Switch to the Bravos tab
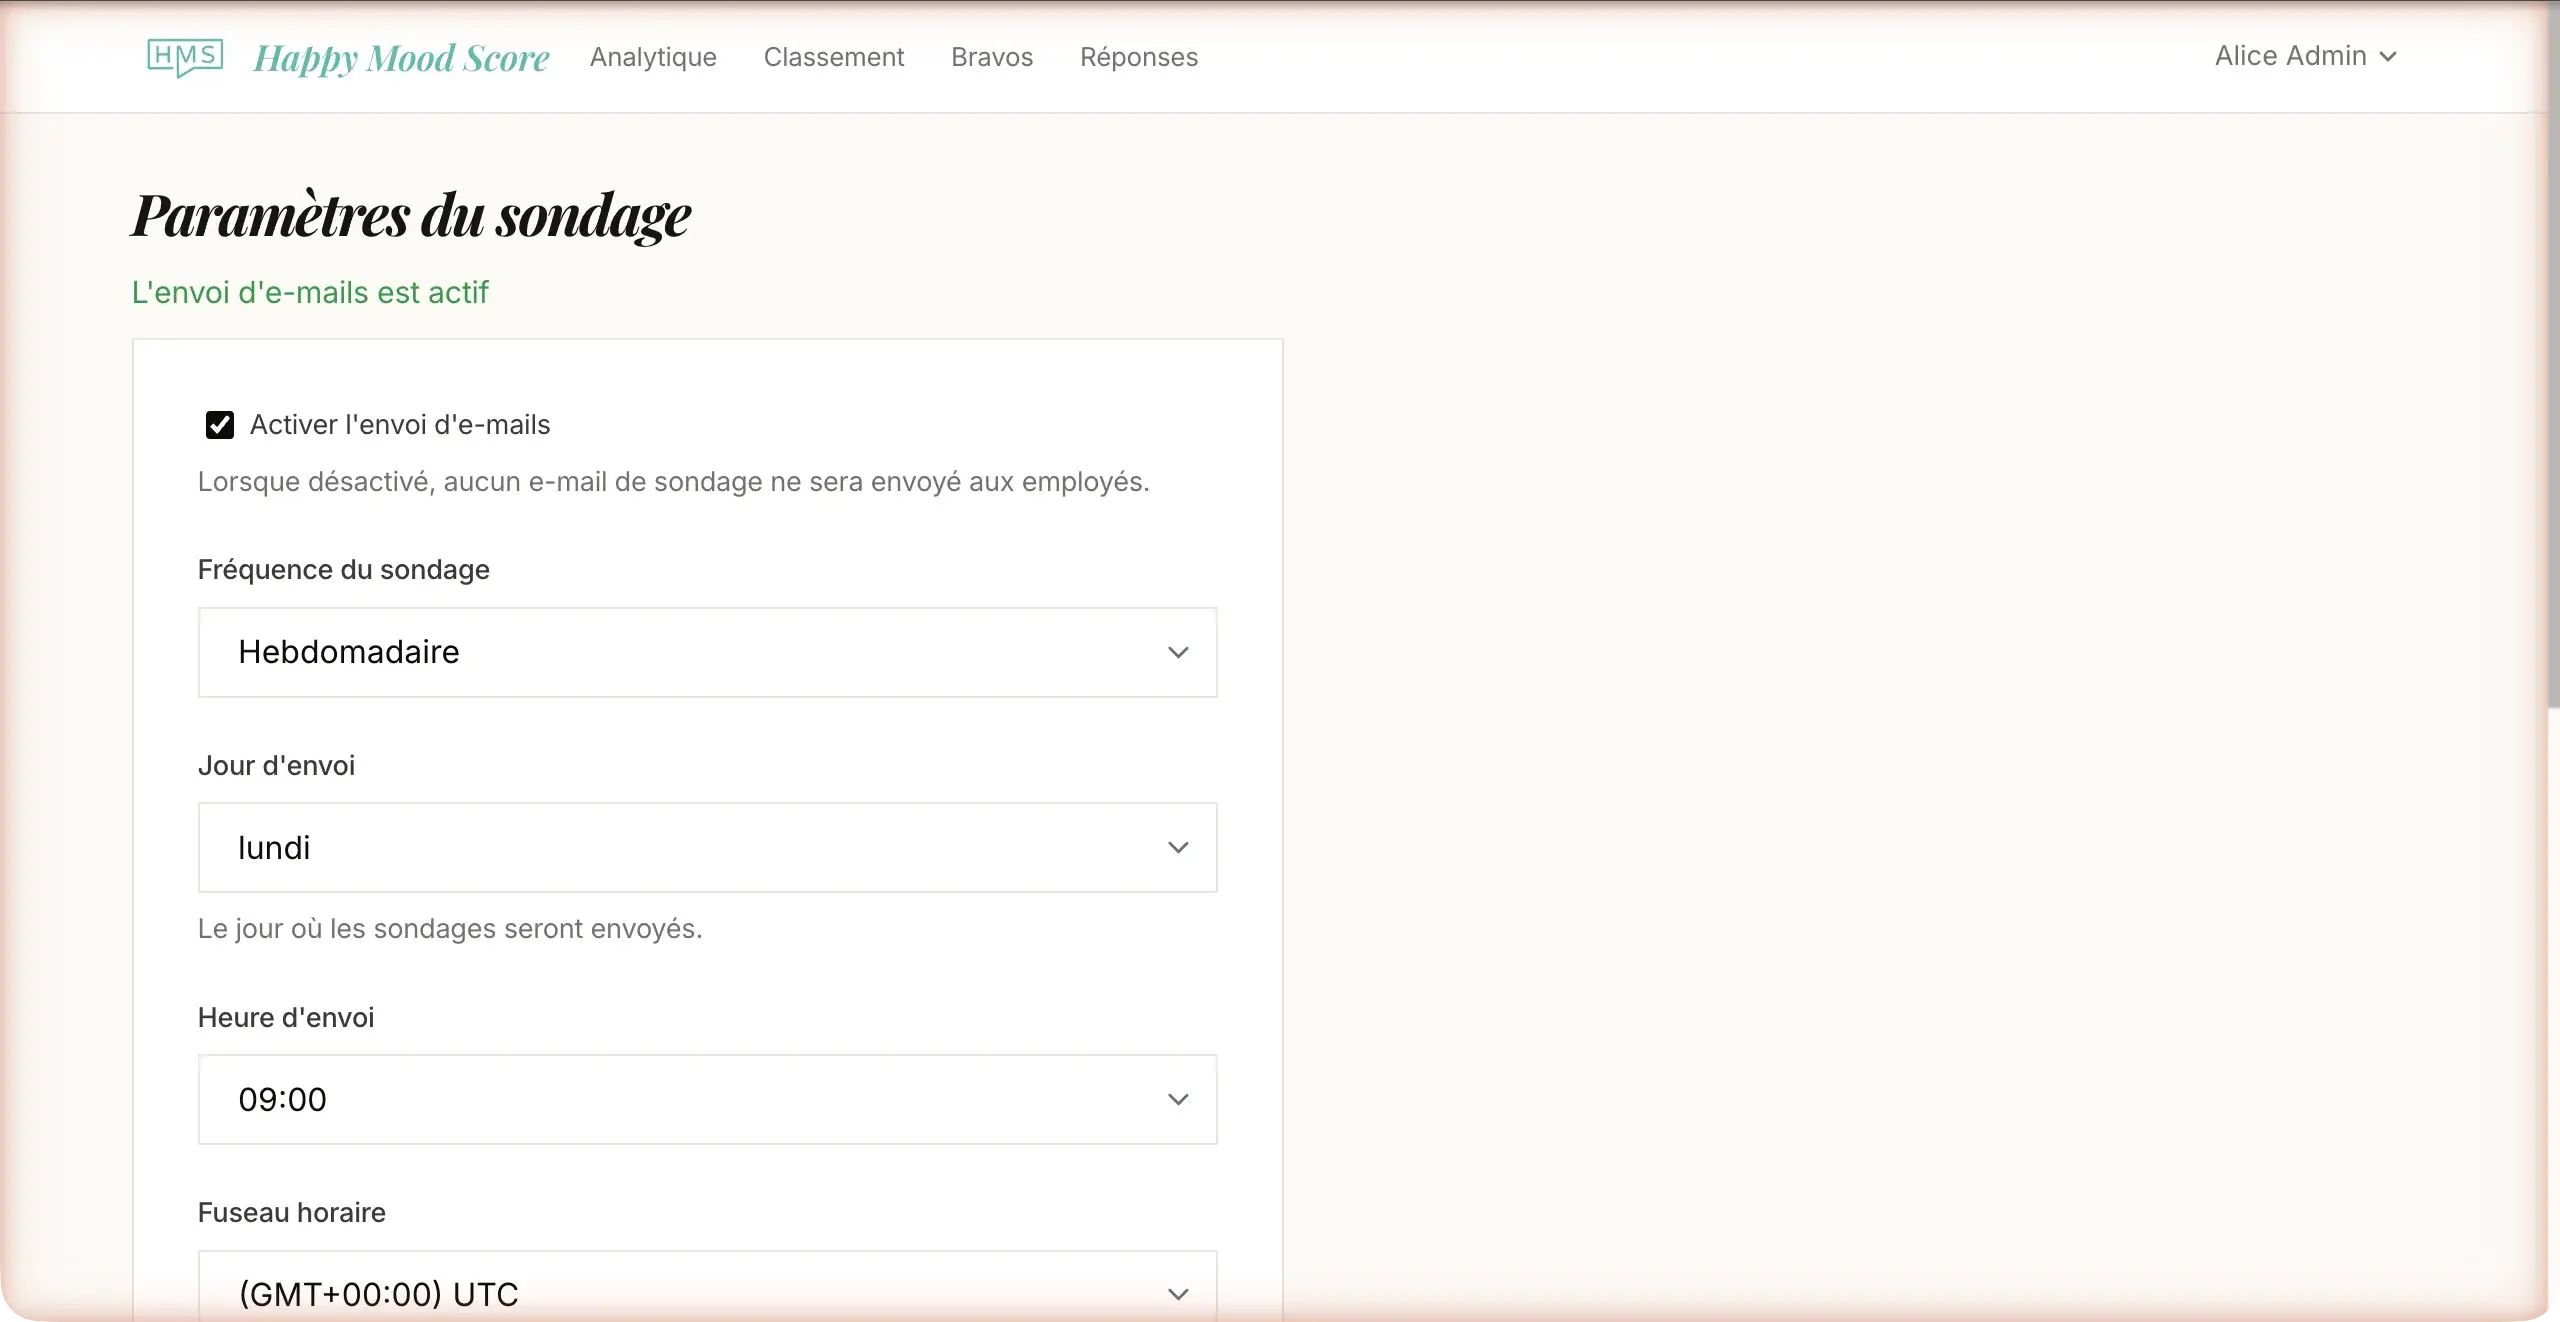The height and width of the screenshot is (1322, 2560). pyautogui.click(x=991, y=57)
